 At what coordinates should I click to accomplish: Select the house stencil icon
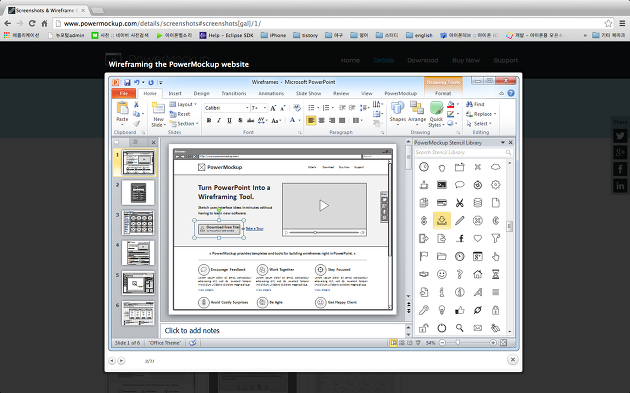tap(477, 274)
